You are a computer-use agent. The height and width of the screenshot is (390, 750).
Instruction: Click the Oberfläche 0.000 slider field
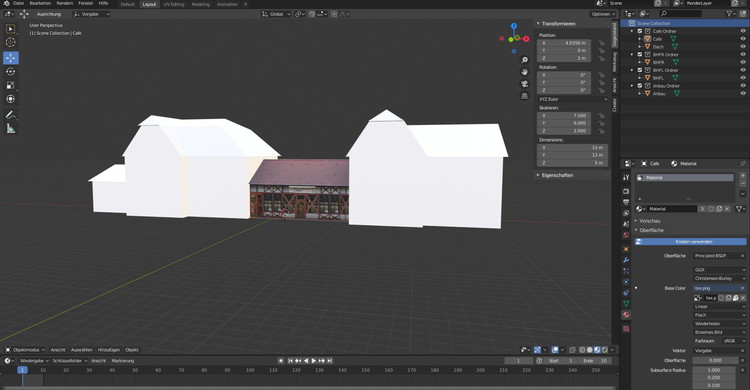point(716,360)
